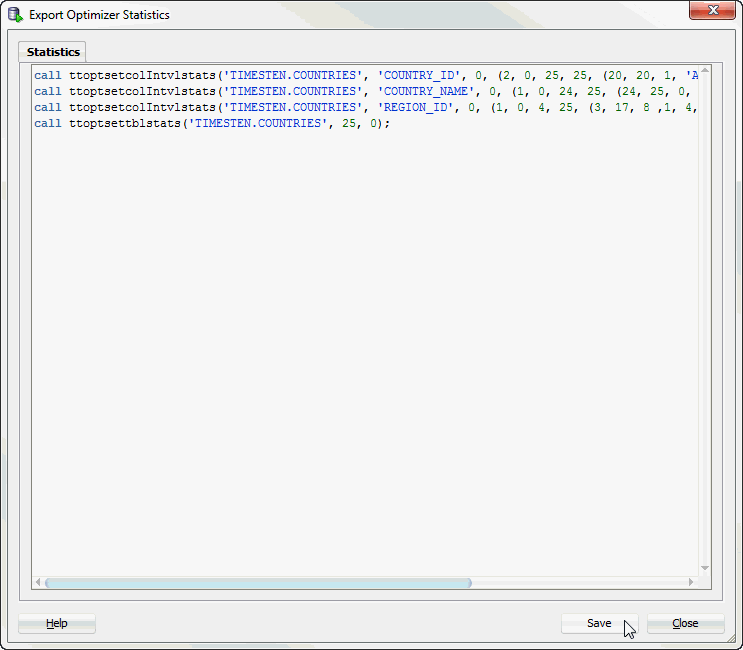The height and width of the screenshot is (650, 743).
Task: Click the vertical scrollbar up arrow
Action: [705, 70]
